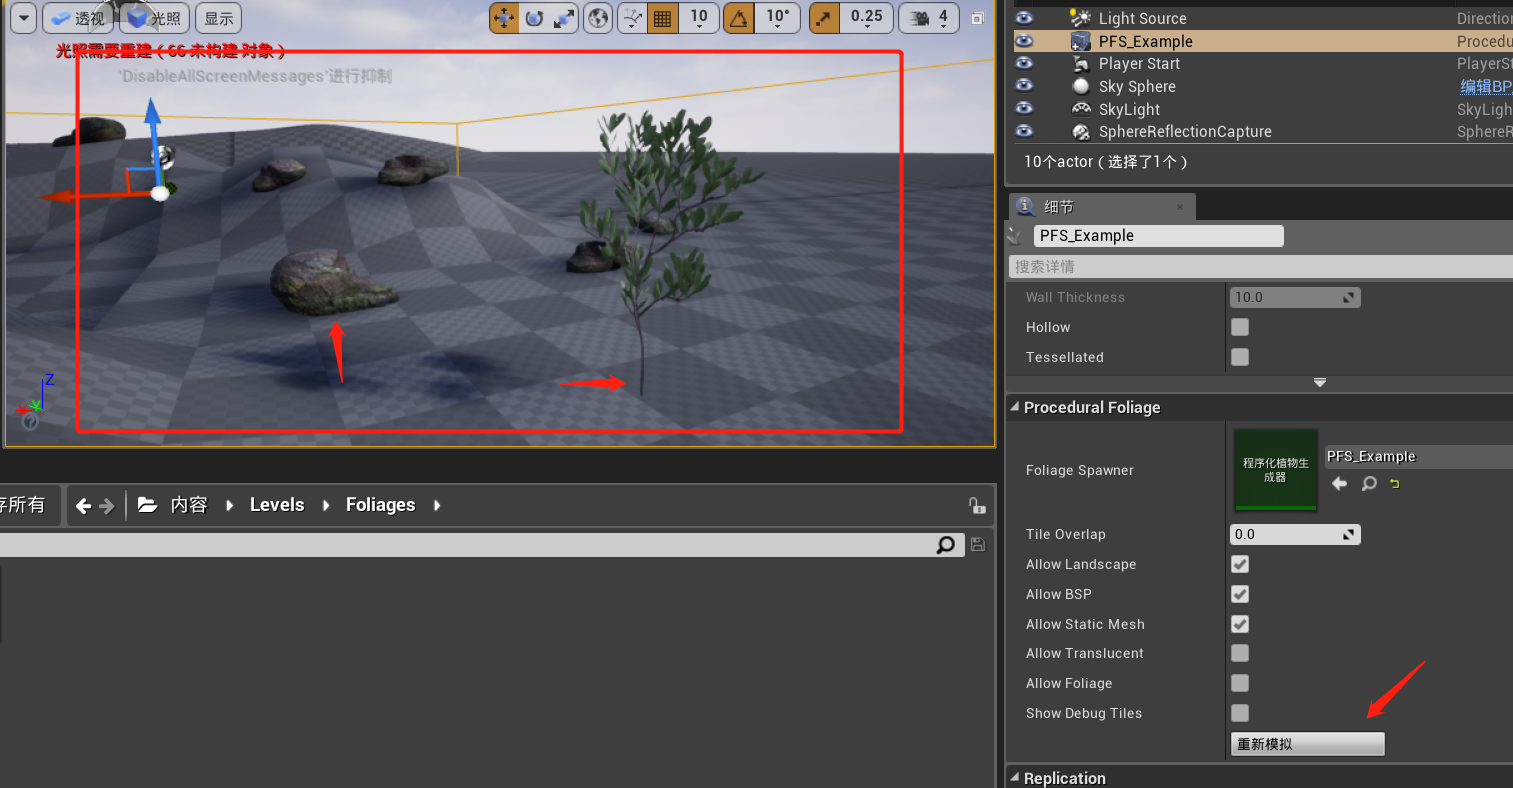Select Light Source actor in outliner
The width and height of the screenshot is (1513, 788).
(1142, 18)
